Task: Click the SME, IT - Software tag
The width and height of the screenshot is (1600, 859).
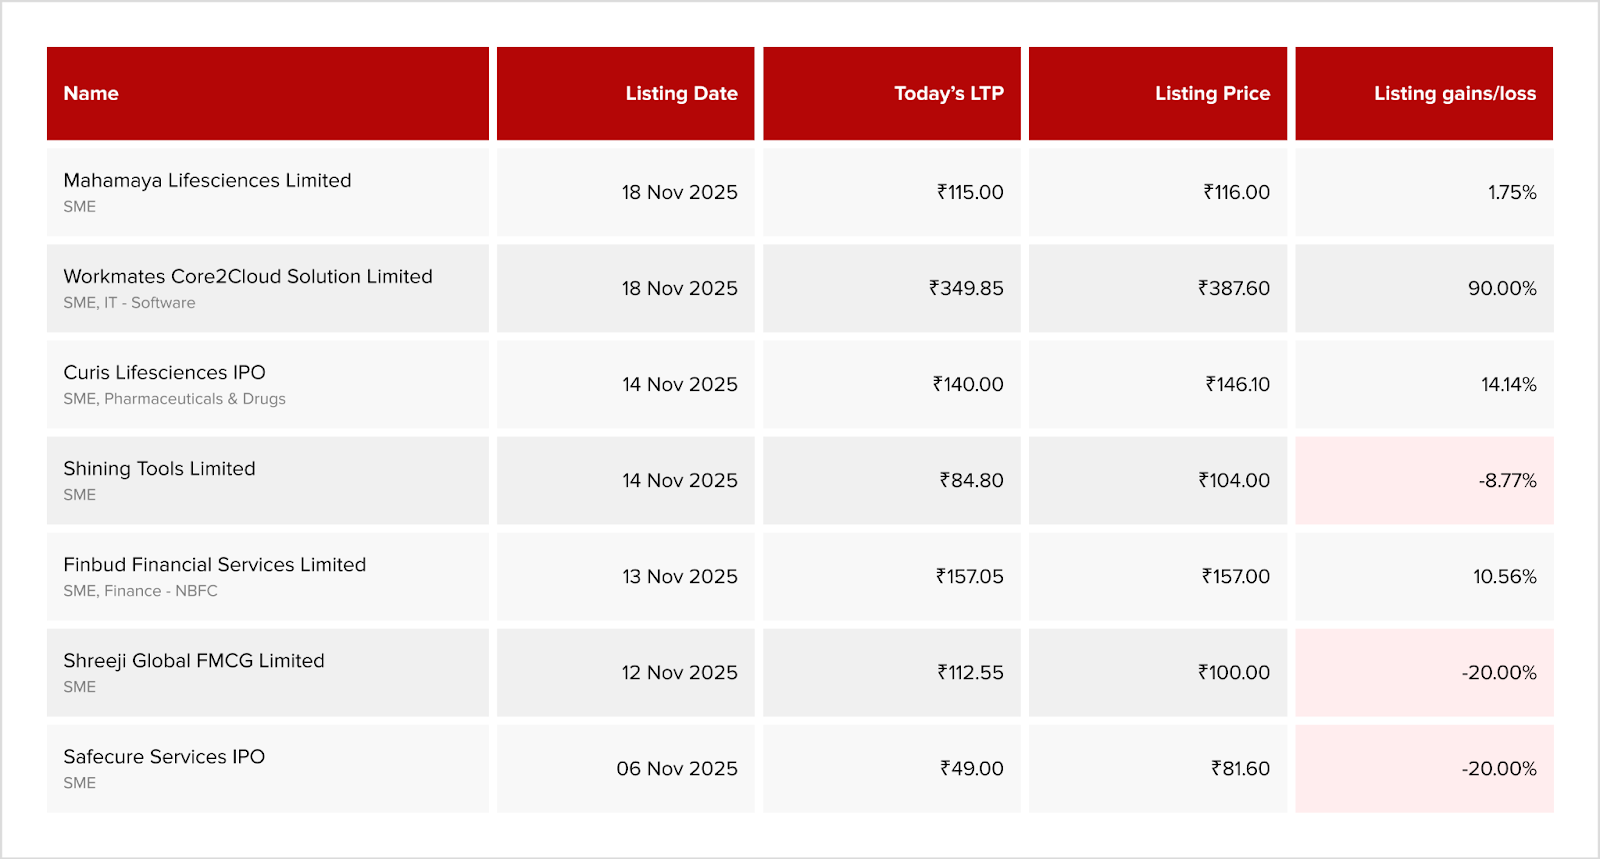Action: (x=129, y=303)
